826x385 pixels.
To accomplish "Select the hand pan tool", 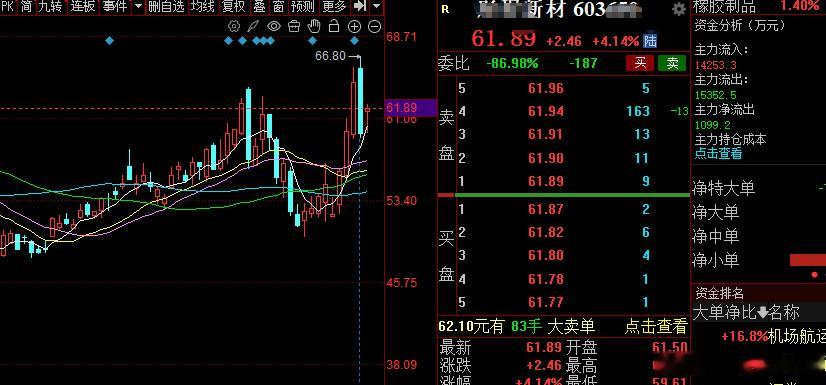I will tap(314, 26).
